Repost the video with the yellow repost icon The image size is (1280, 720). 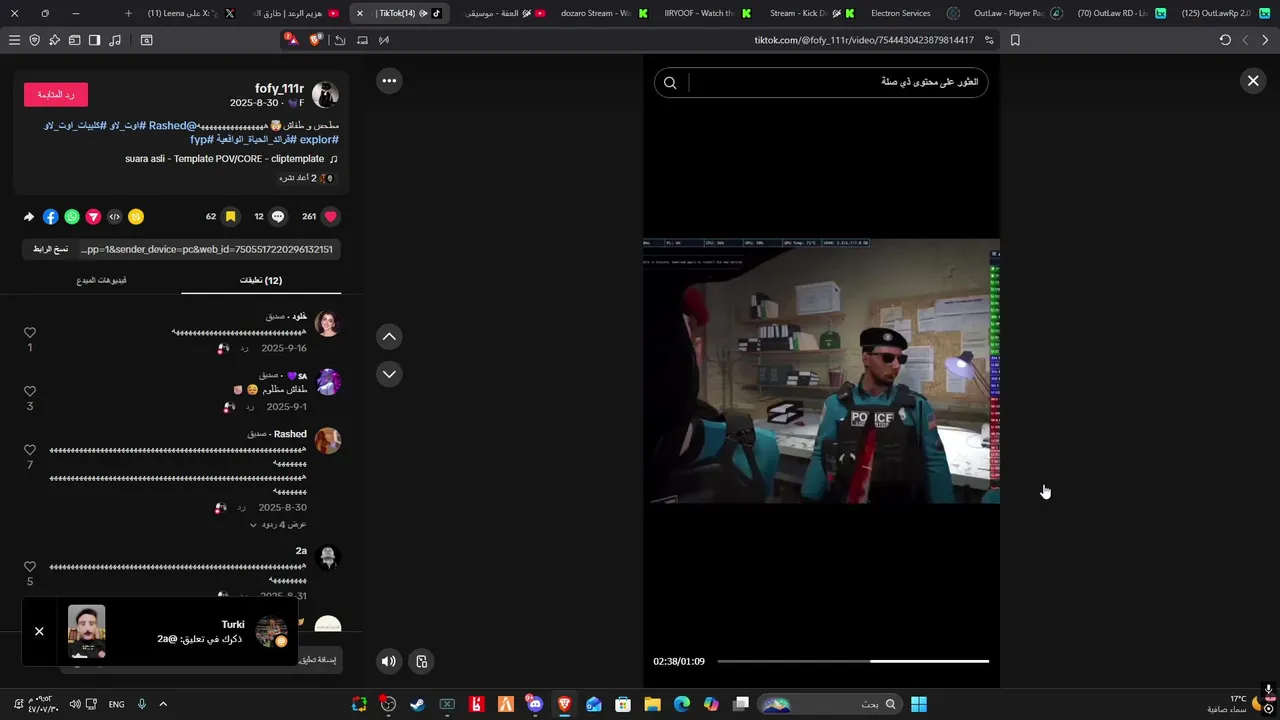(136, 216)
